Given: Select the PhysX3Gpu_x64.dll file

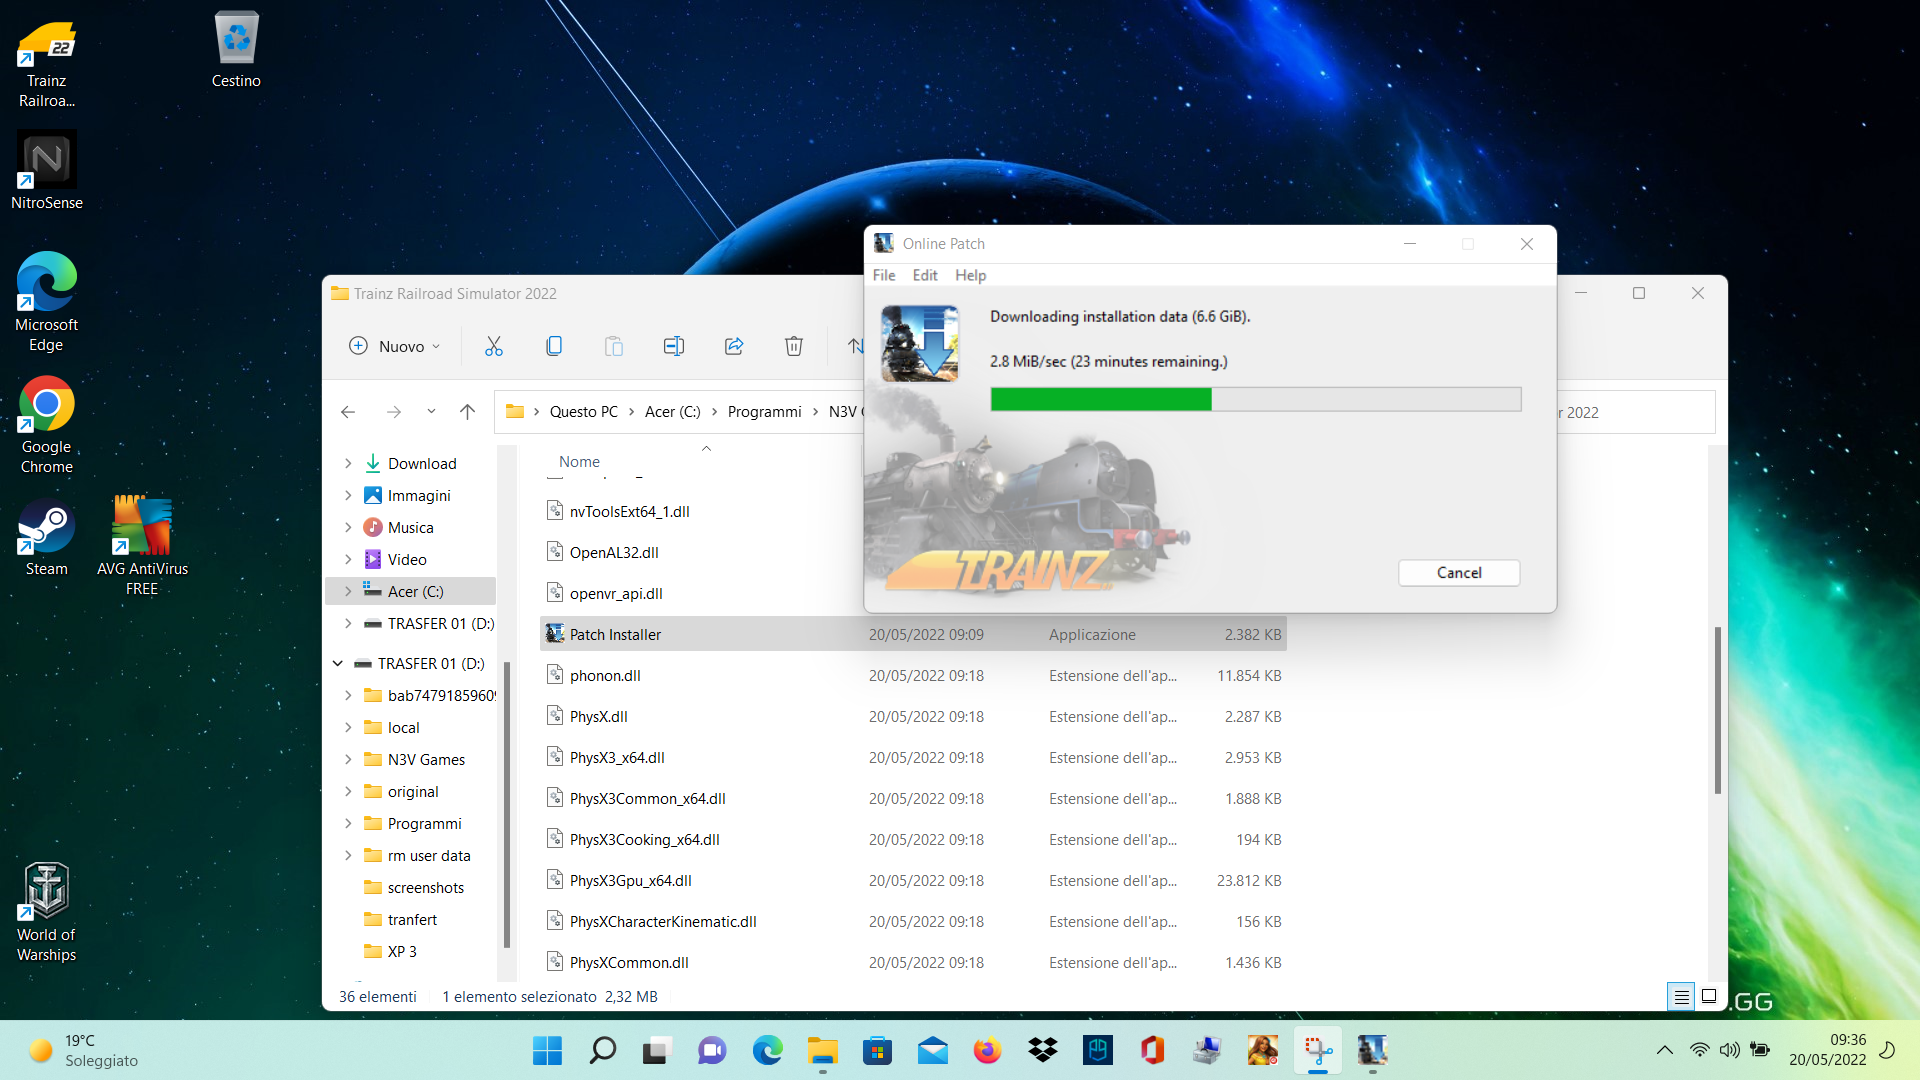Looking at the screenshot, I should click(631, 881).
